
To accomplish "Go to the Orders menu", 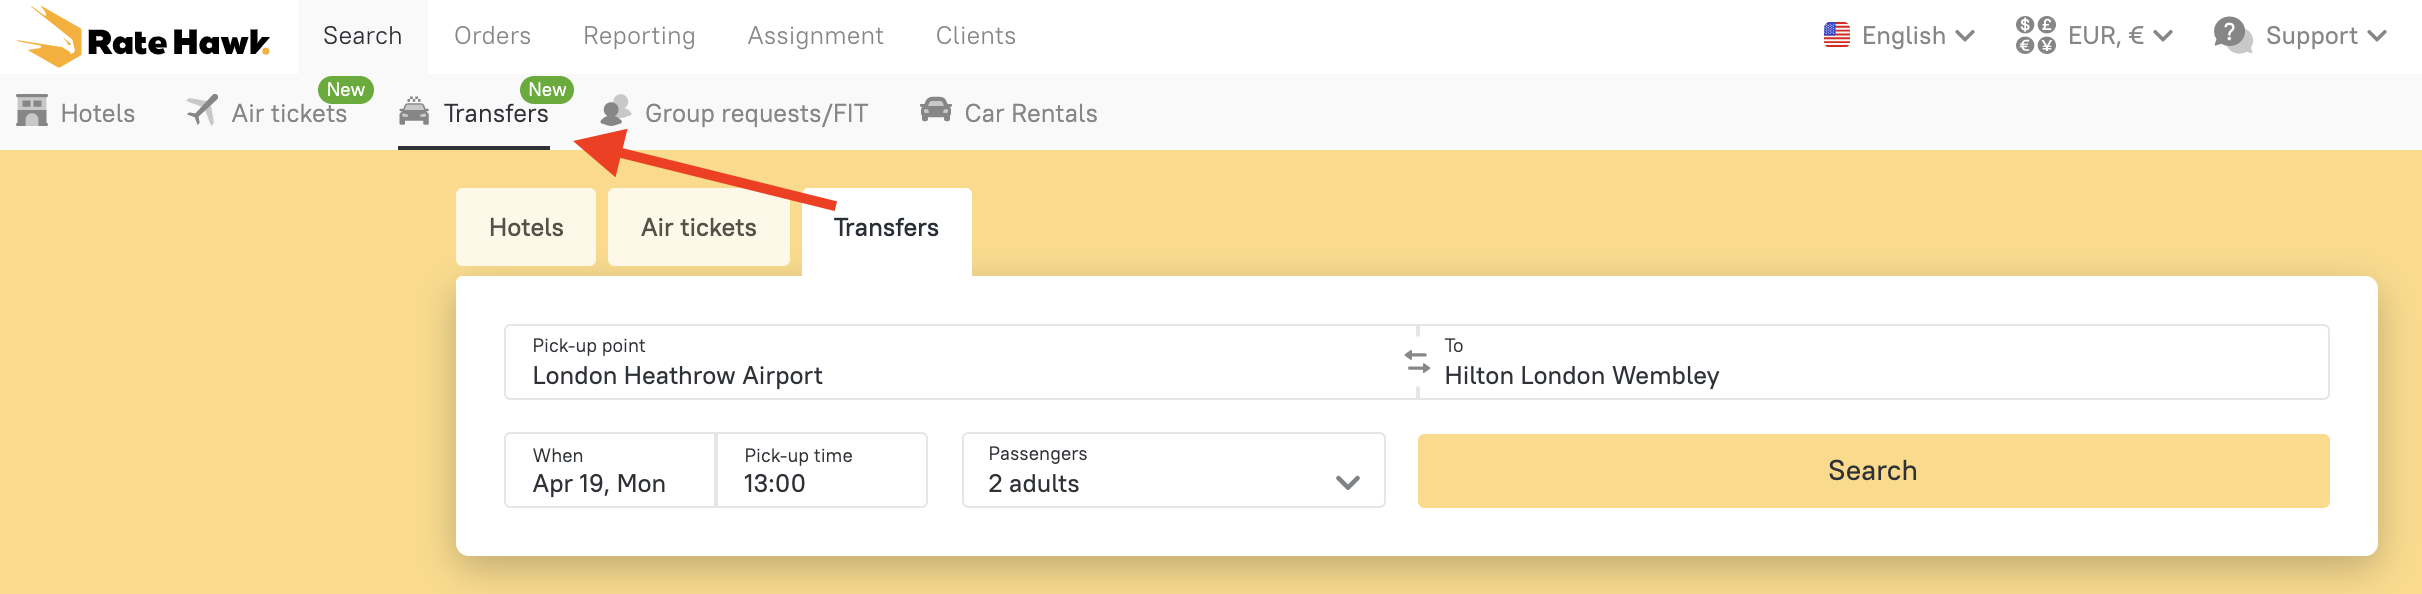I will click(492, 36).
